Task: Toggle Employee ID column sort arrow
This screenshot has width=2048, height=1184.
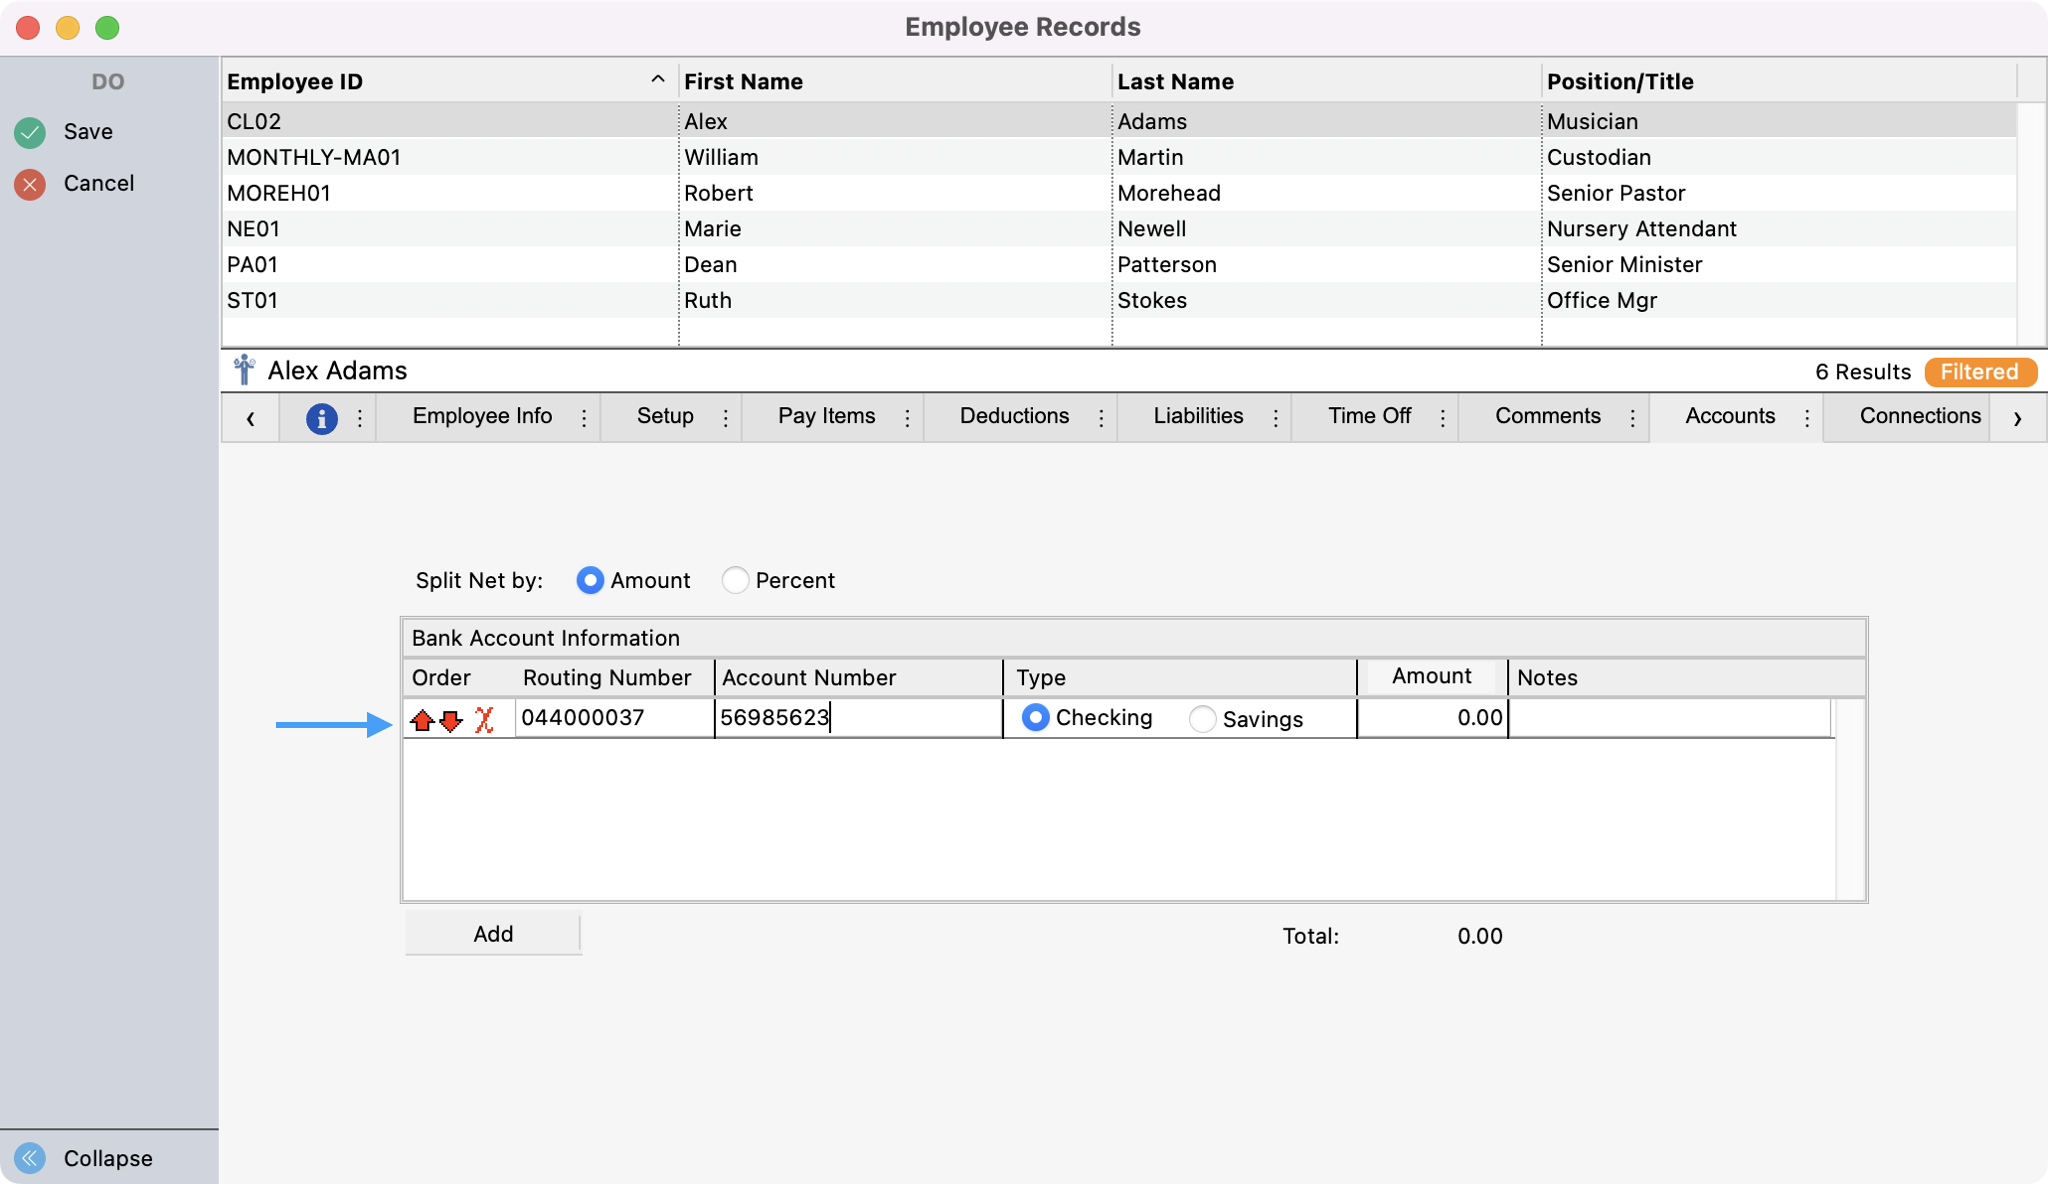Action: [657, 80]
